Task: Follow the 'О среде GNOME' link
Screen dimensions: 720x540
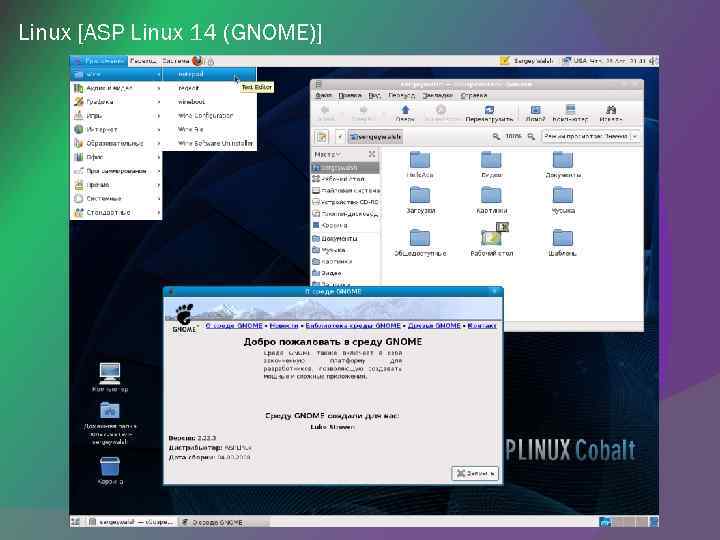Action: (x=234, y=326)
